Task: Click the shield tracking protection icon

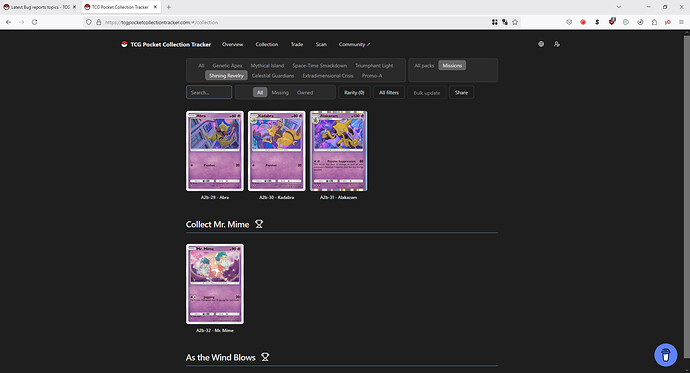Action: pyautogui.click(x=89, y=22)
